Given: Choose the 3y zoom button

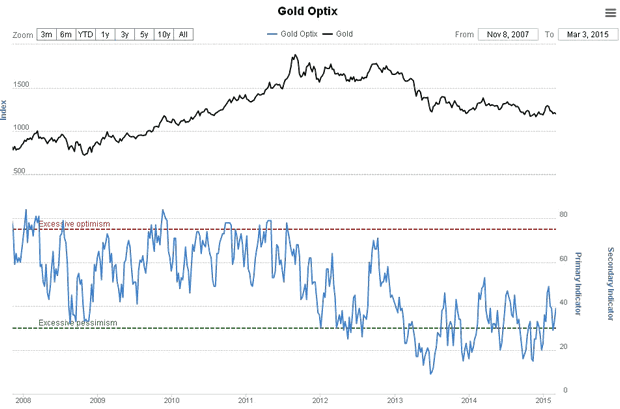Looking at the screenshot, I should (x=125, y=34).
